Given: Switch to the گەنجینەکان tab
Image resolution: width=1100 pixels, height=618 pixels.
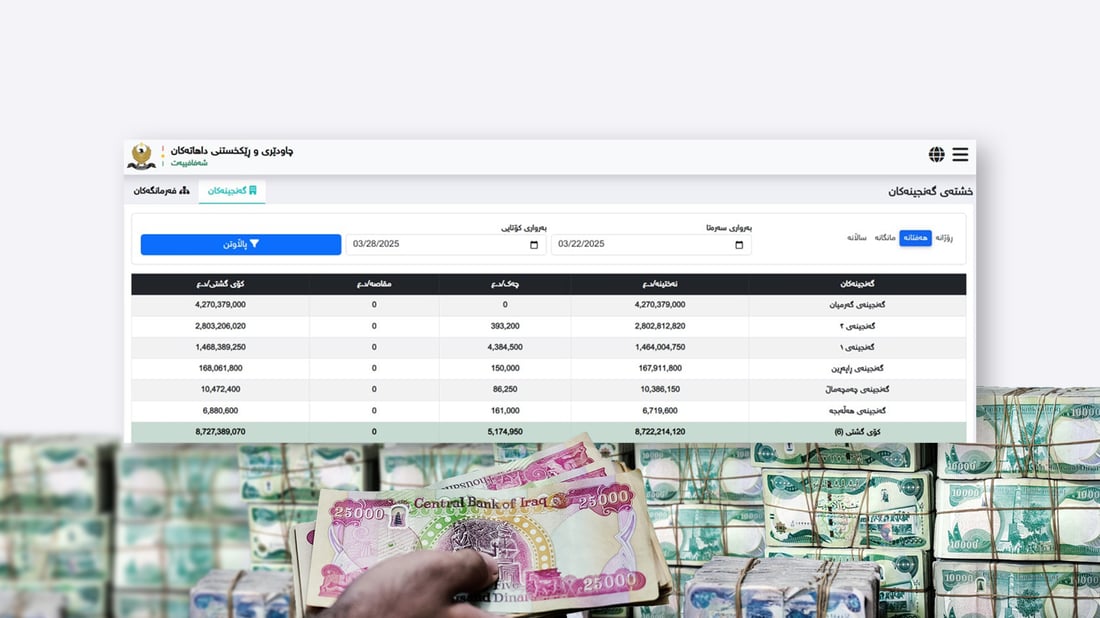Looking at the screenshot, I should pos(232,190).
